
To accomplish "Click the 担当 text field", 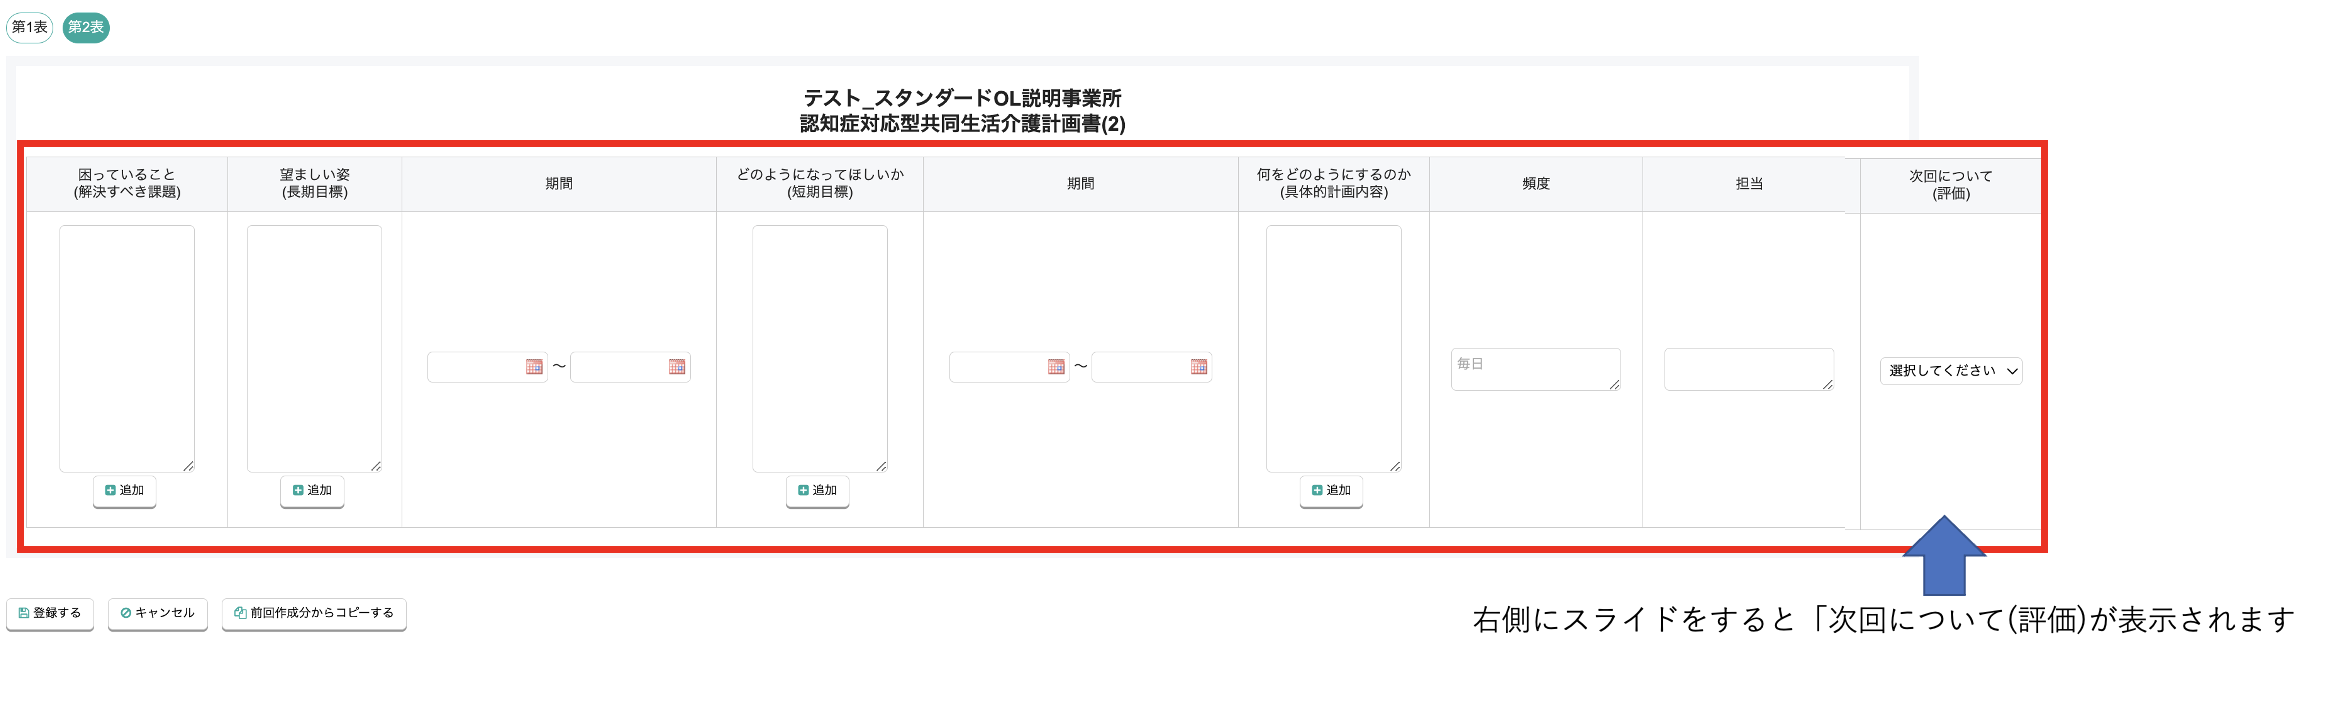I will click(x=1749, y=369).
